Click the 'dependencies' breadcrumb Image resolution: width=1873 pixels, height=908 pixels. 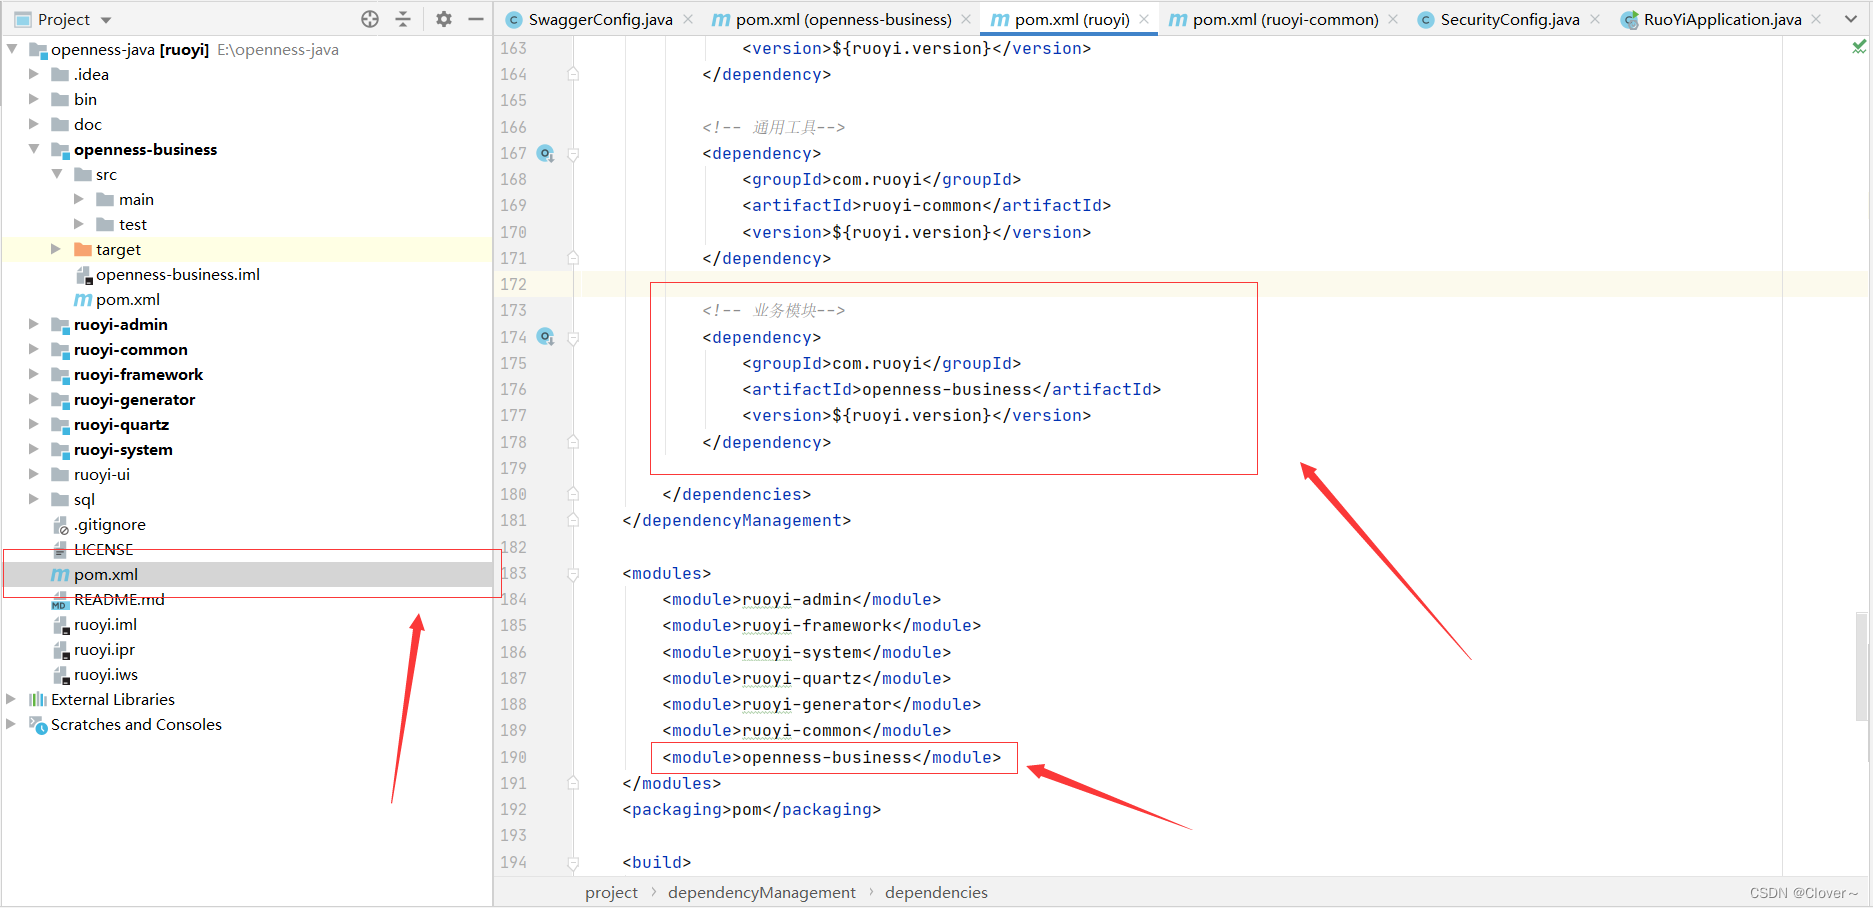pos(936,892)
